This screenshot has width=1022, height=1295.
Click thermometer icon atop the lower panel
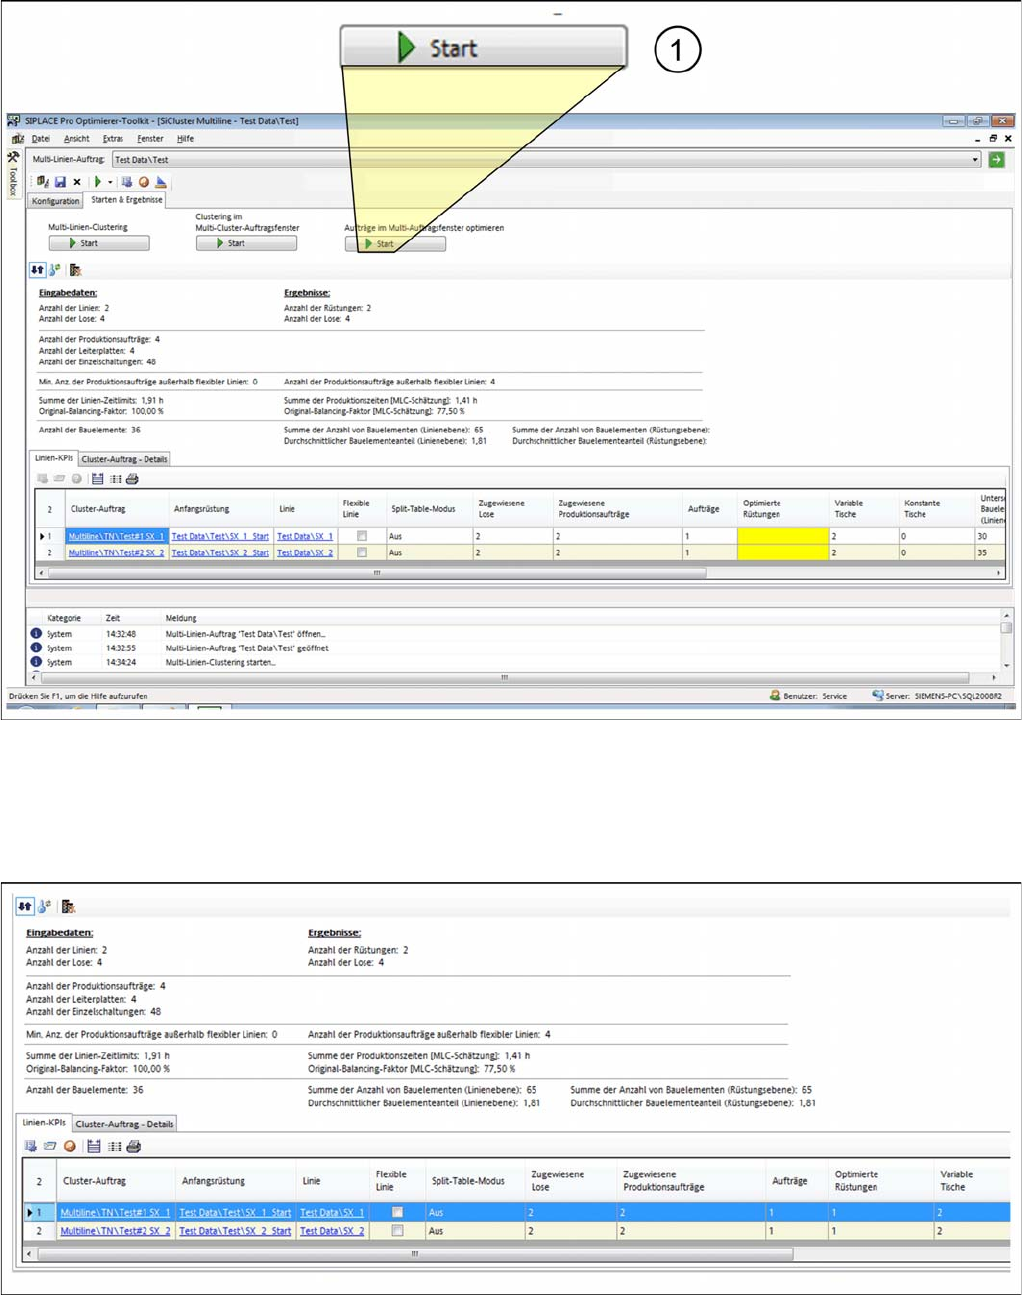tap(45, 907)
